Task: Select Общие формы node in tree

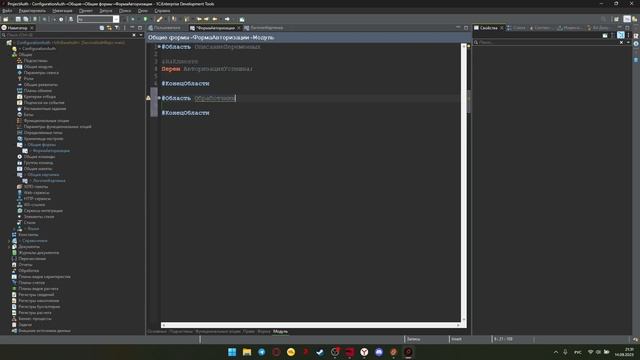Action: pos(42,144)
